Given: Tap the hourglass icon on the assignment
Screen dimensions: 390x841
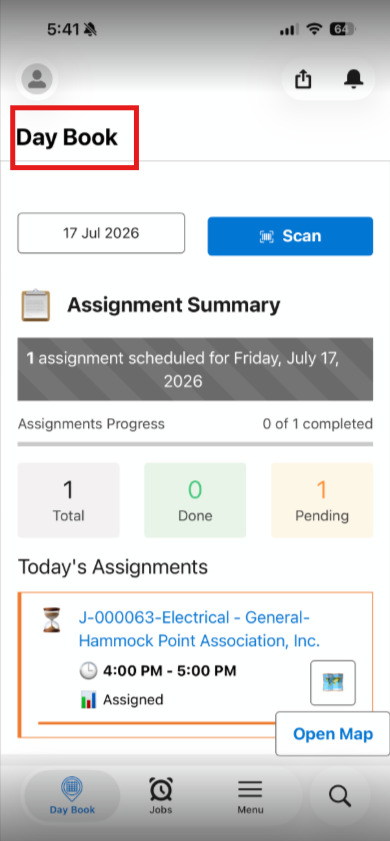Looking at the screenshot, I should 52,619.
